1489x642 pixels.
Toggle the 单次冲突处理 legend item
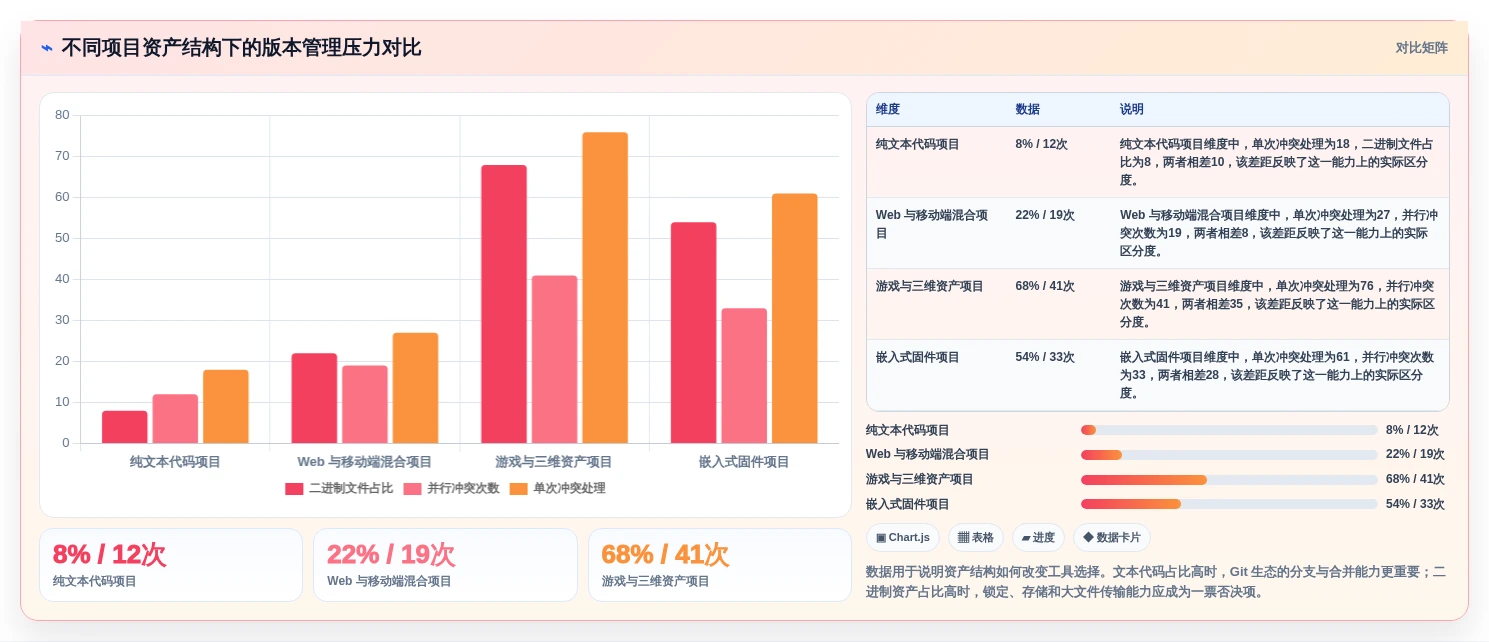coord(557,489)
